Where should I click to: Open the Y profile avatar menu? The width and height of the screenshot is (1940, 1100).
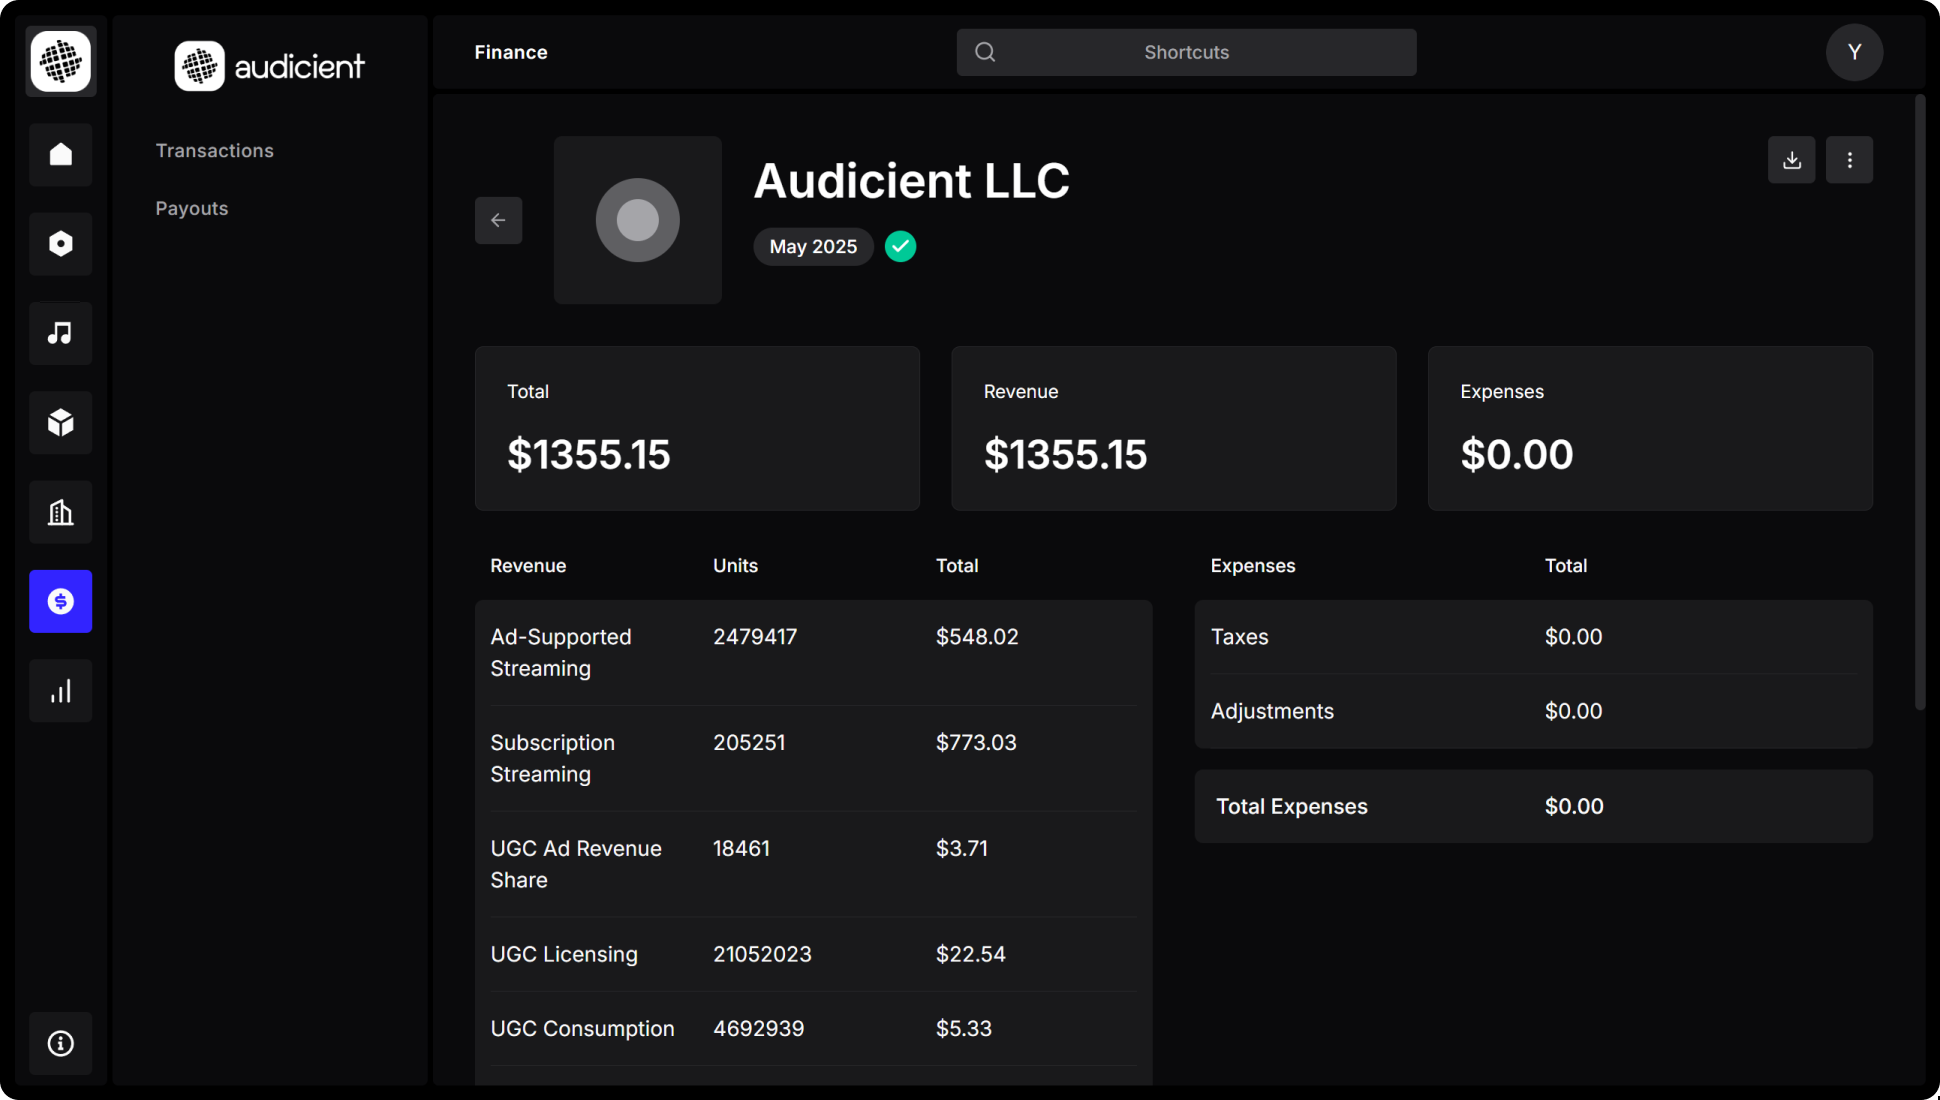pos(1854,52)
